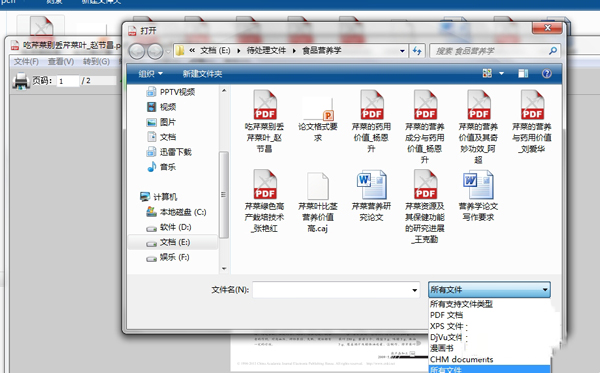
Task: Collapse the file type dropdown 所有文件
Action: tap(545, 290)
